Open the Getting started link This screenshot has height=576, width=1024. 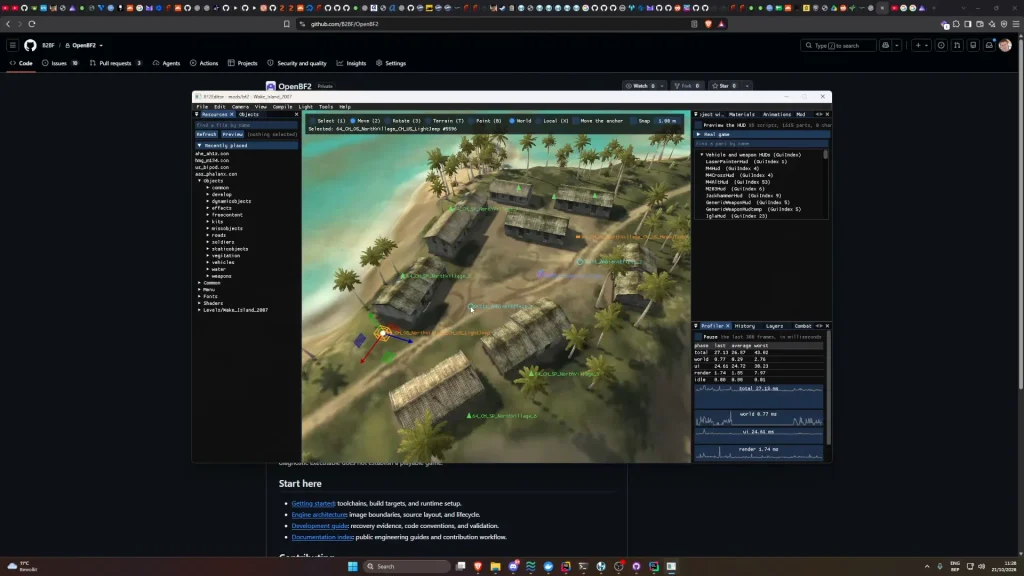[x=313, y=504]
